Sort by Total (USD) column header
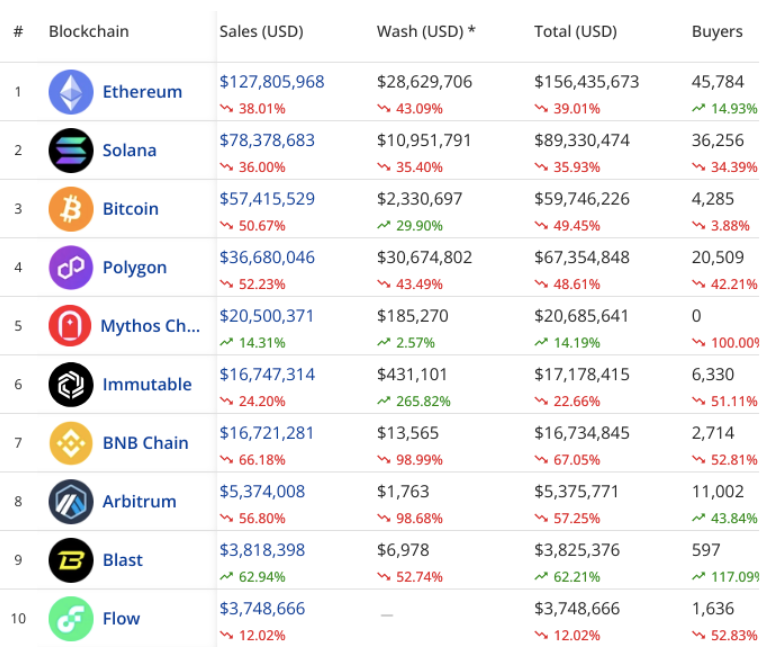The image size is (784, 658). click(x=576, y=32)
